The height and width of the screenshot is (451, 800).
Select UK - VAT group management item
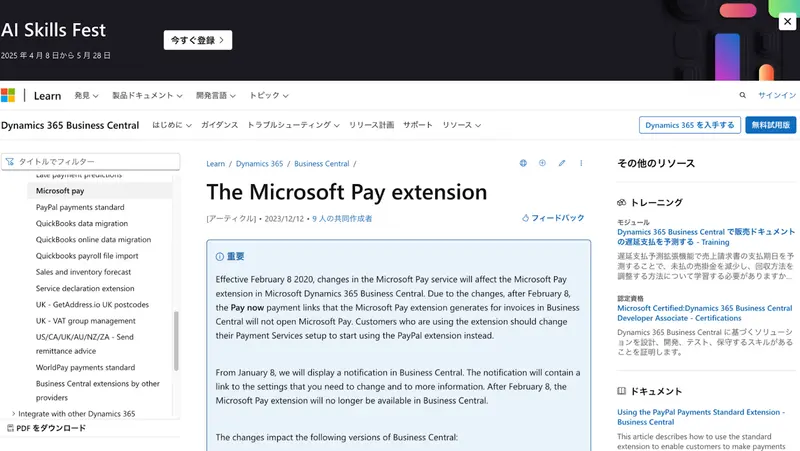coord(86,321)
